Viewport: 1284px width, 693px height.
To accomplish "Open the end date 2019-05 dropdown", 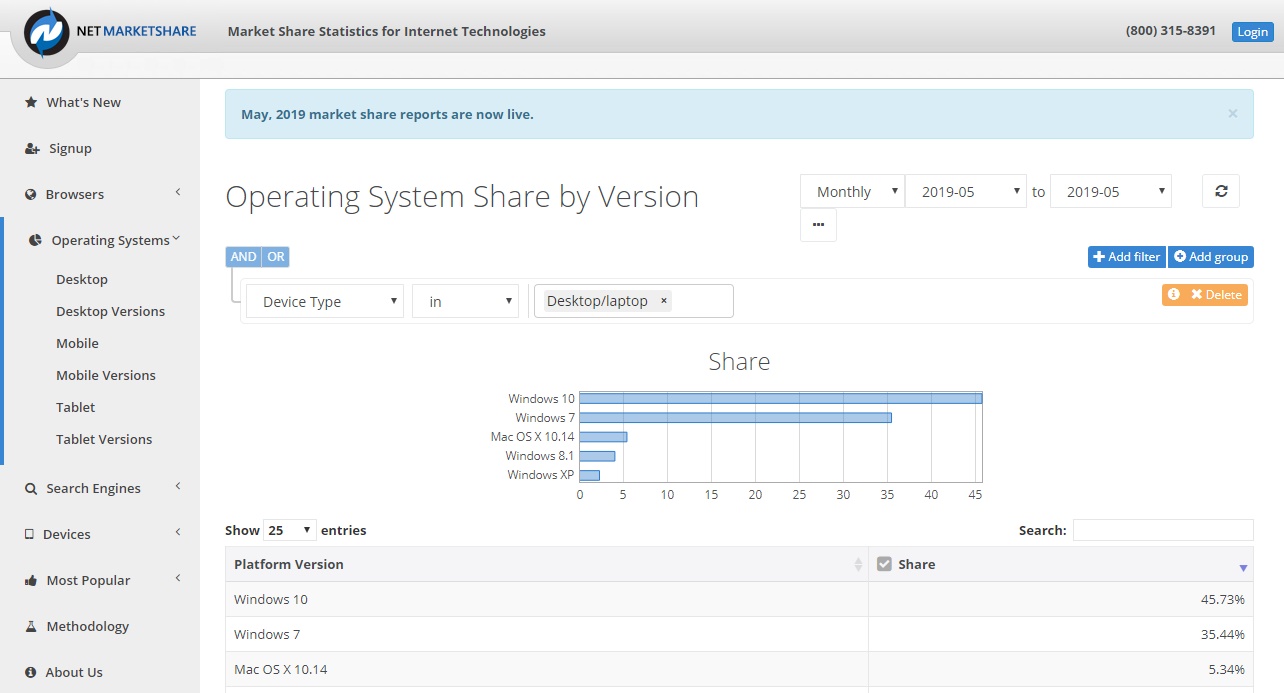I will coord(1111,191).
